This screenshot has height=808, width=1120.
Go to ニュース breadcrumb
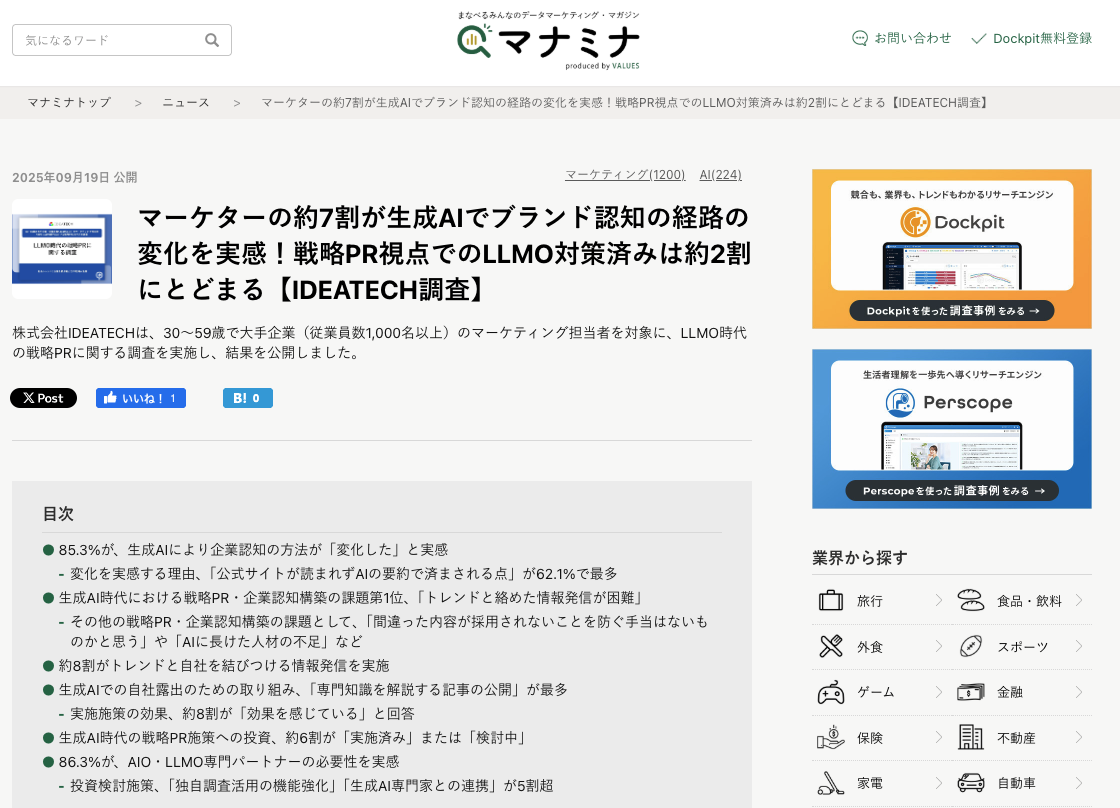coord(186,103)
